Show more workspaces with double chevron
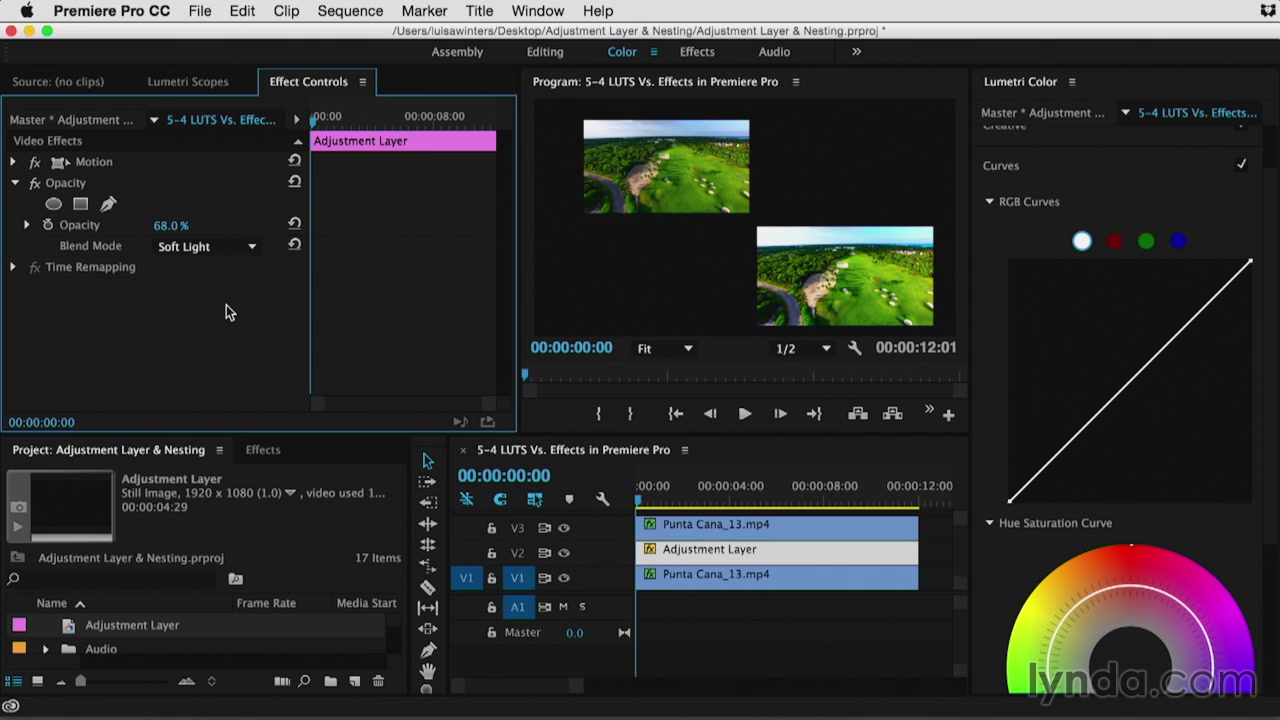Screen dimensions: 1280x720 point(856,52)
